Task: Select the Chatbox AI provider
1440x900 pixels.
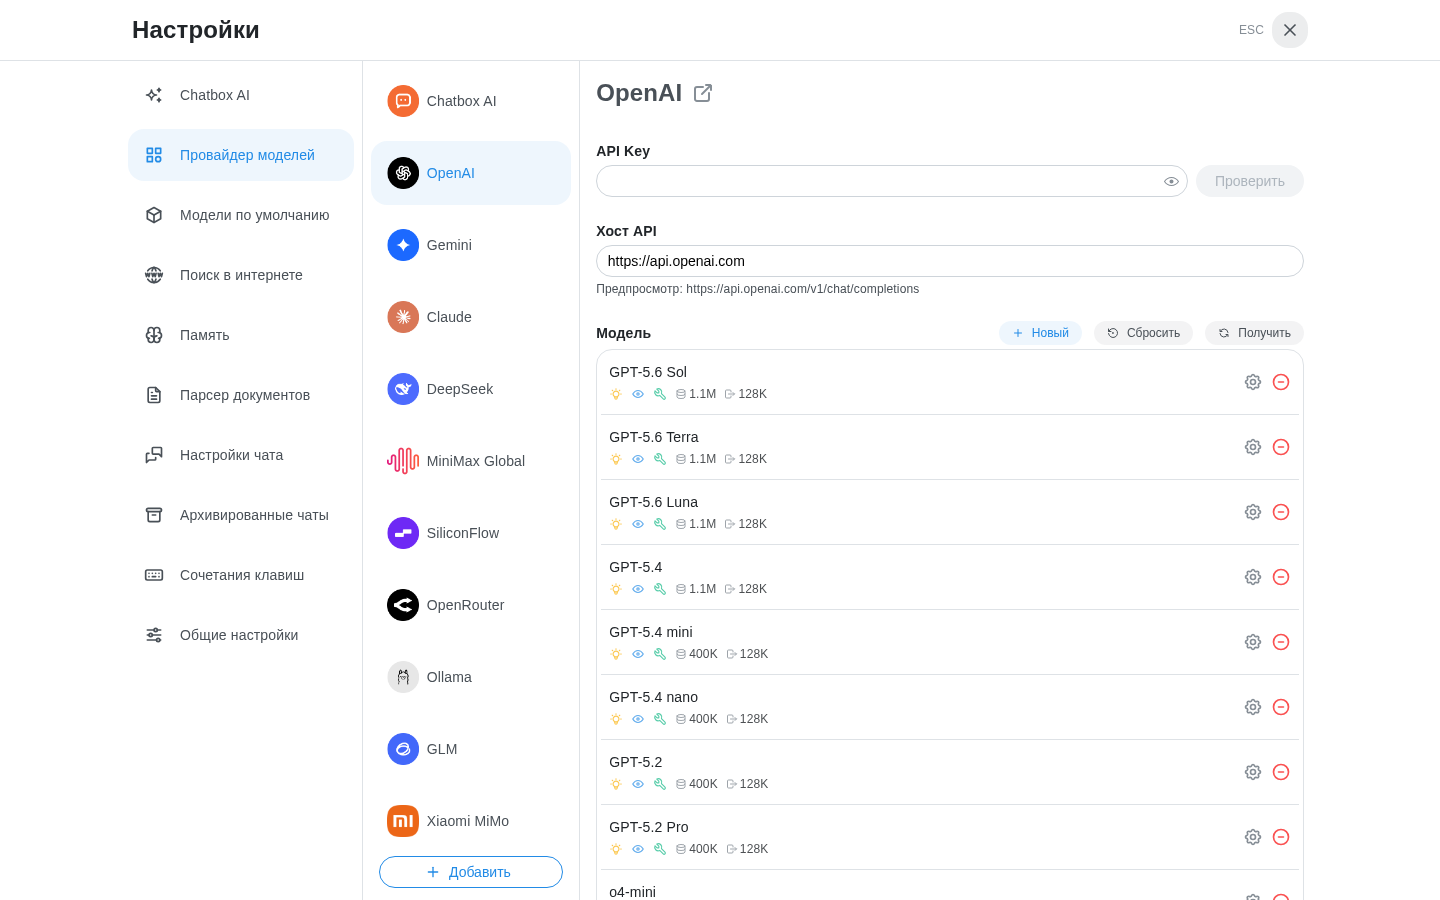Action: tap(471, 101)
